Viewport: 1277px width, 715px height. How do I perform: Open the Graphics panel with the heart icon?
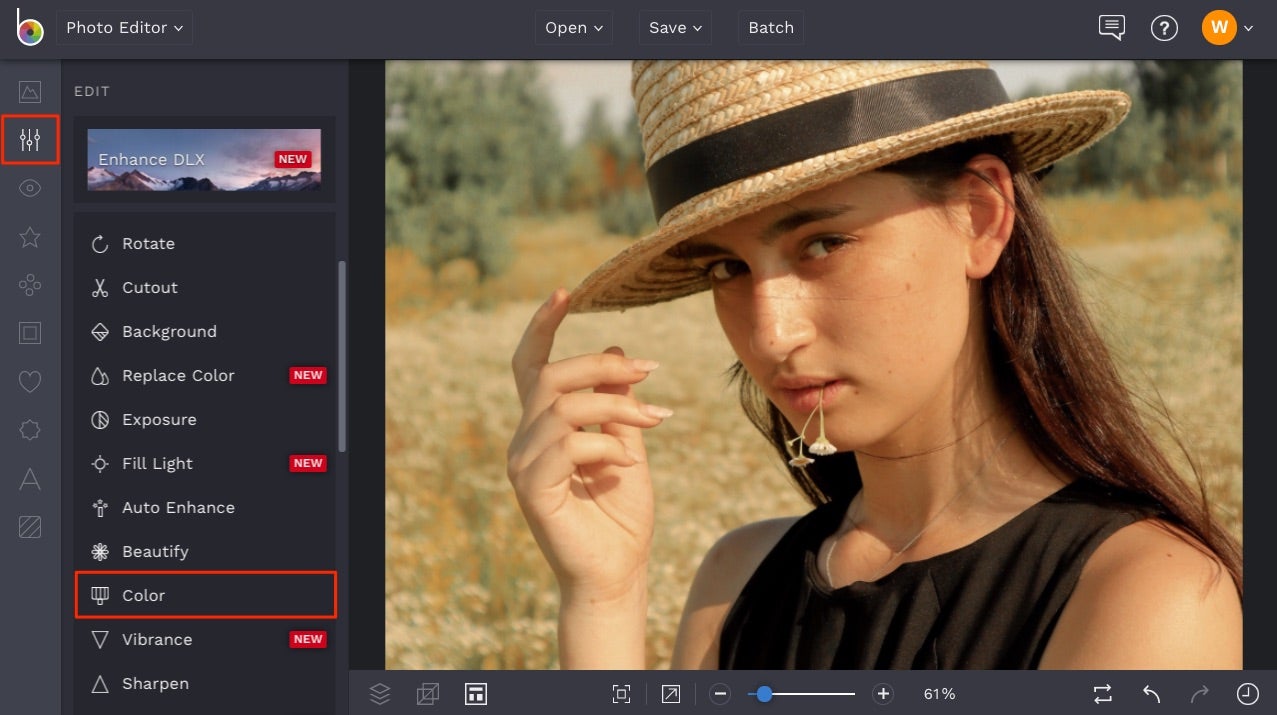(x=30, y=381)
